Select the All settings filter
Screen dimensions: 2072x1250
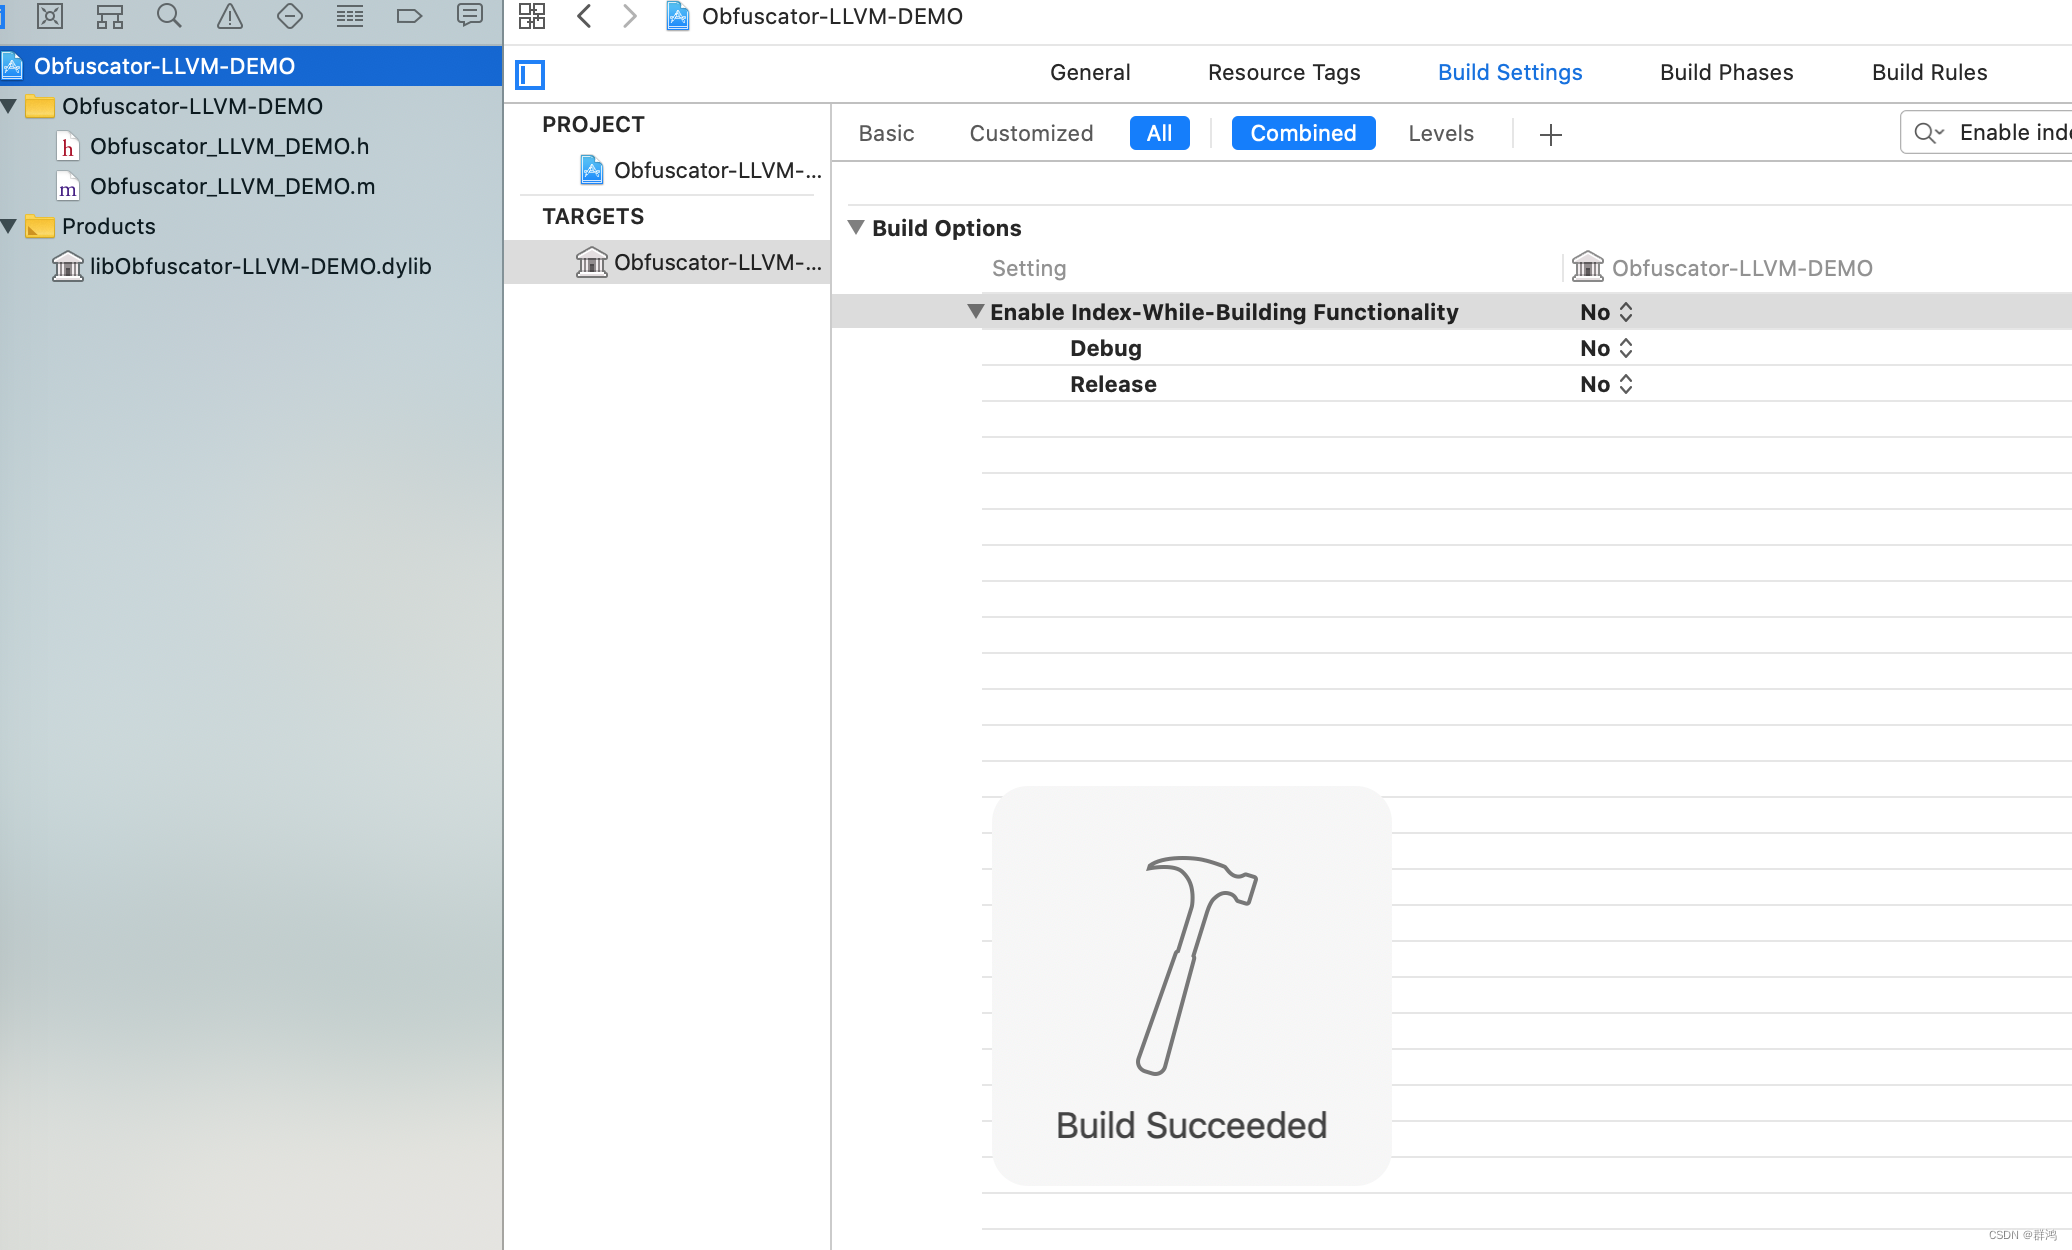pyautogui.click(x=1159, y=133)
